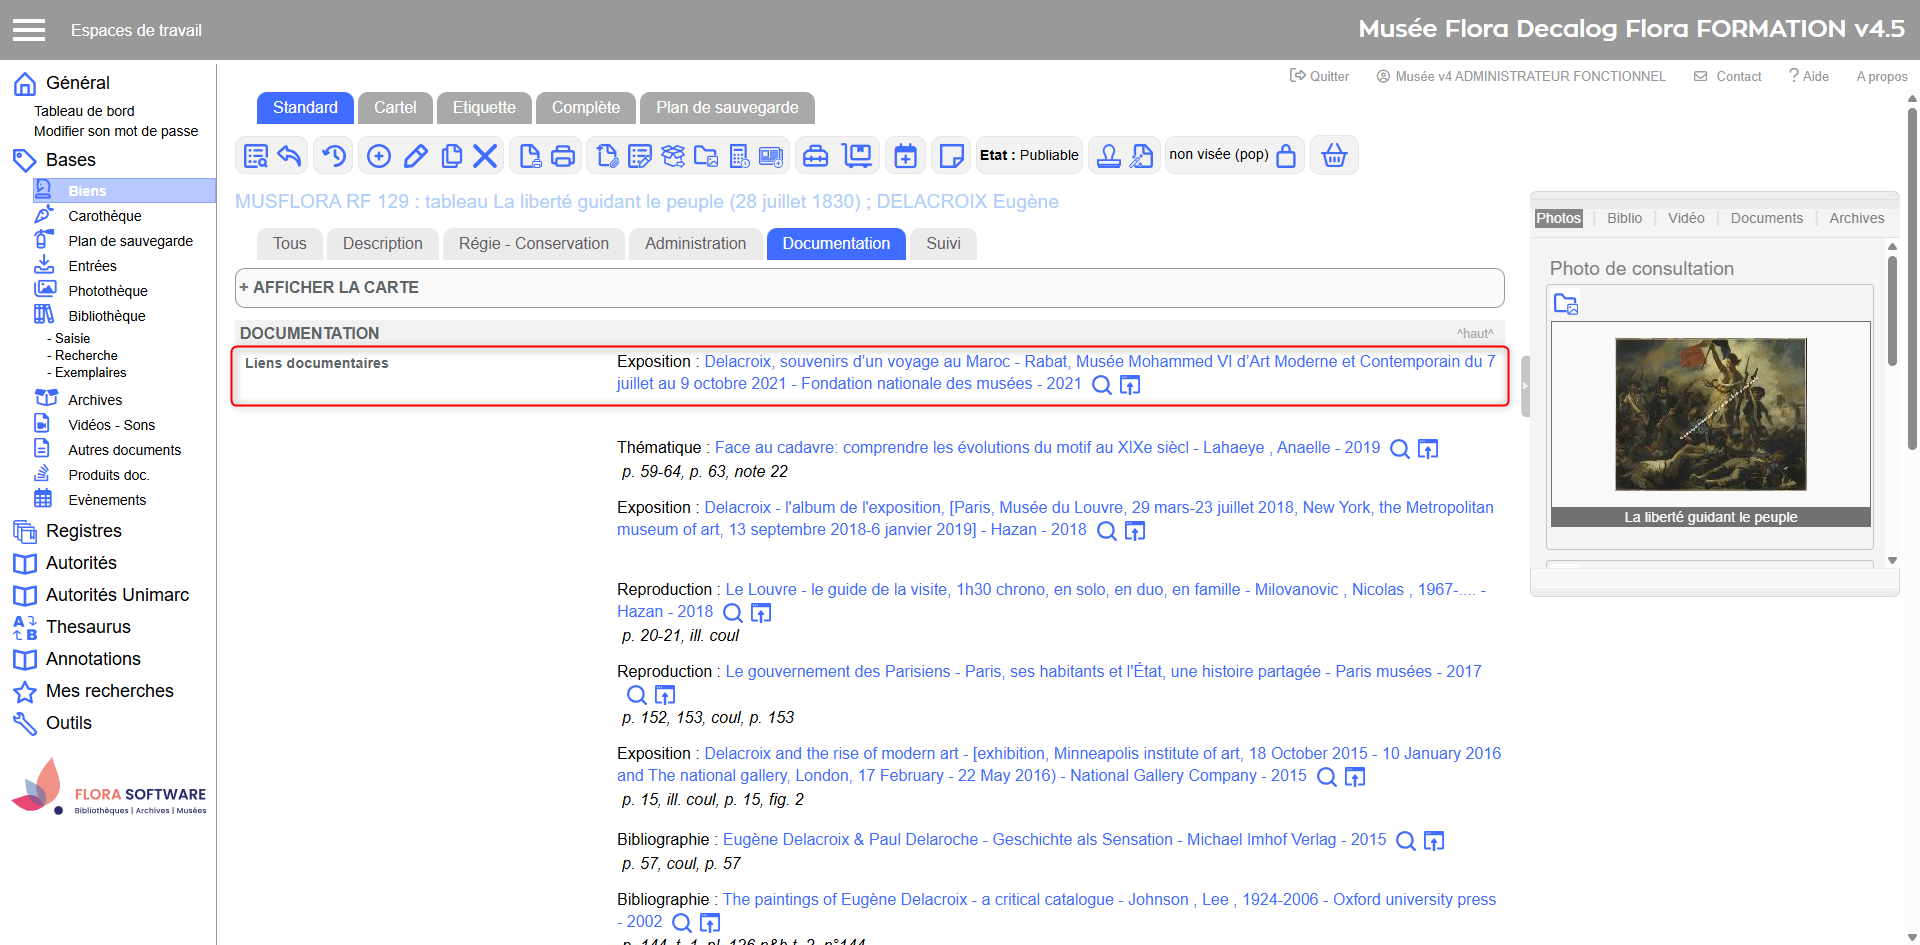Expand the AFFICHER LA CARTE section
This screenshot has height=945, width=1920.
pos(329,288)
